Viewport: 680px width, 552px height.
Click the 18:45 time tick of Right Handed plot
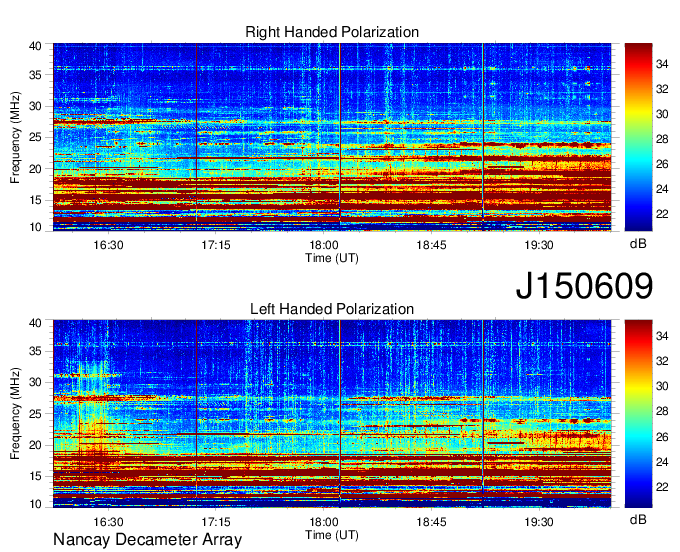click(x=432, y=245)
